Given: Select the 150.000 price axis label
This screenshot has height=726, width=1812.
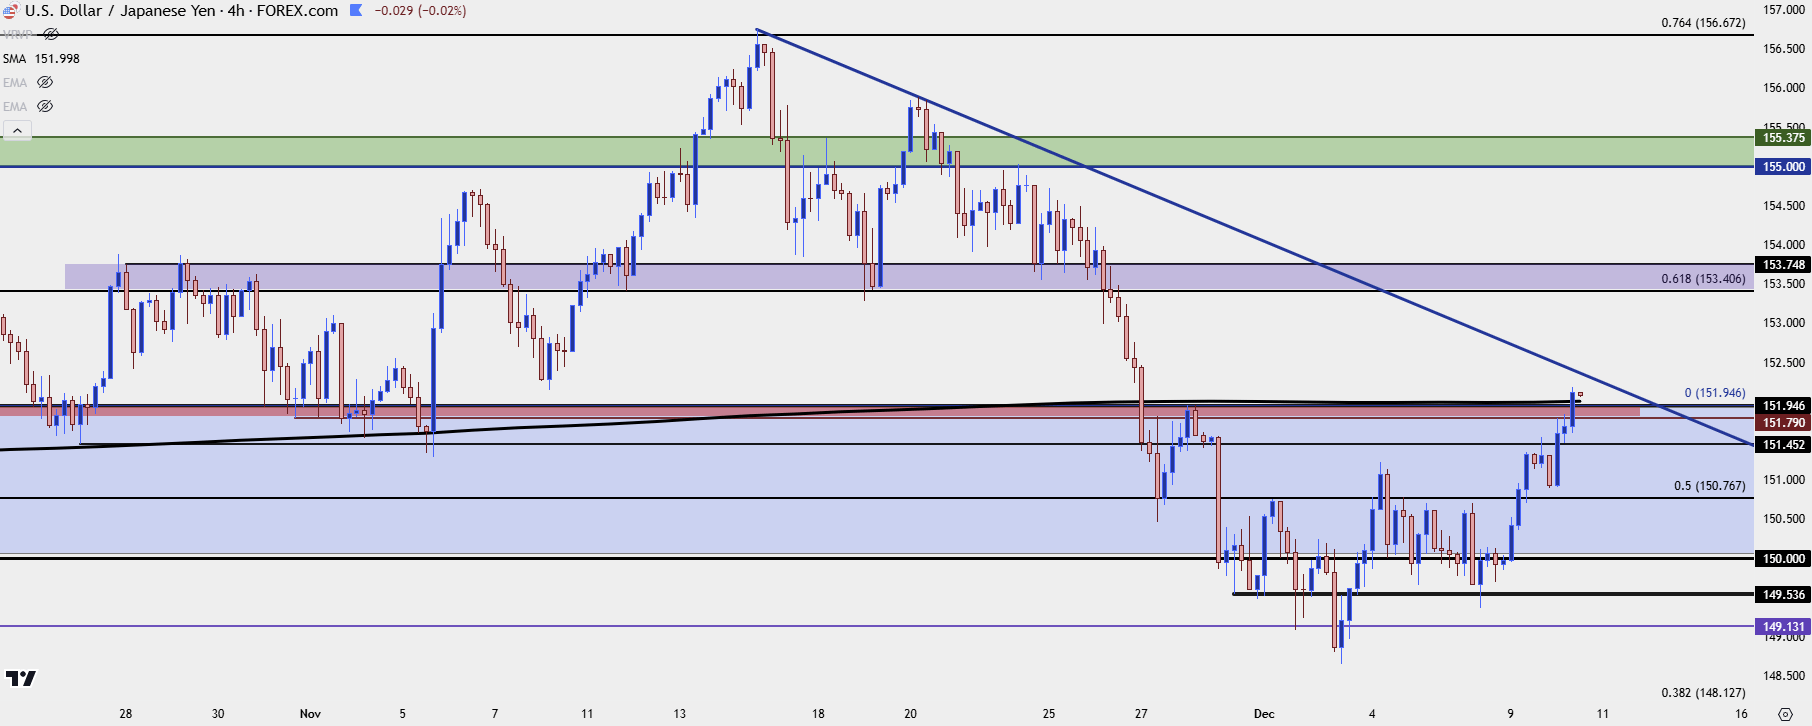Looking at the screenshot, I should [x=1783, y=559].
